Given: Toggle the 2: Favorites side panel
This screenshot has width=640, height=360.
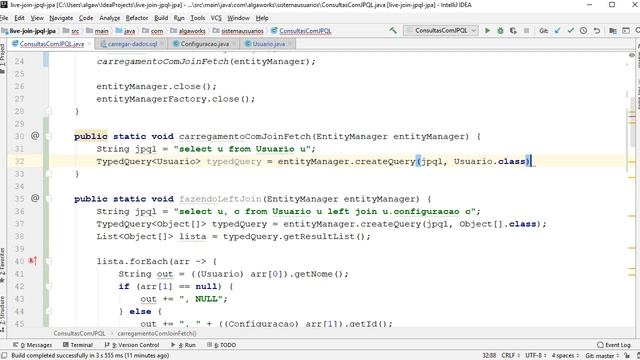Looking at the screenshot, I should click(x=3, y=265).
